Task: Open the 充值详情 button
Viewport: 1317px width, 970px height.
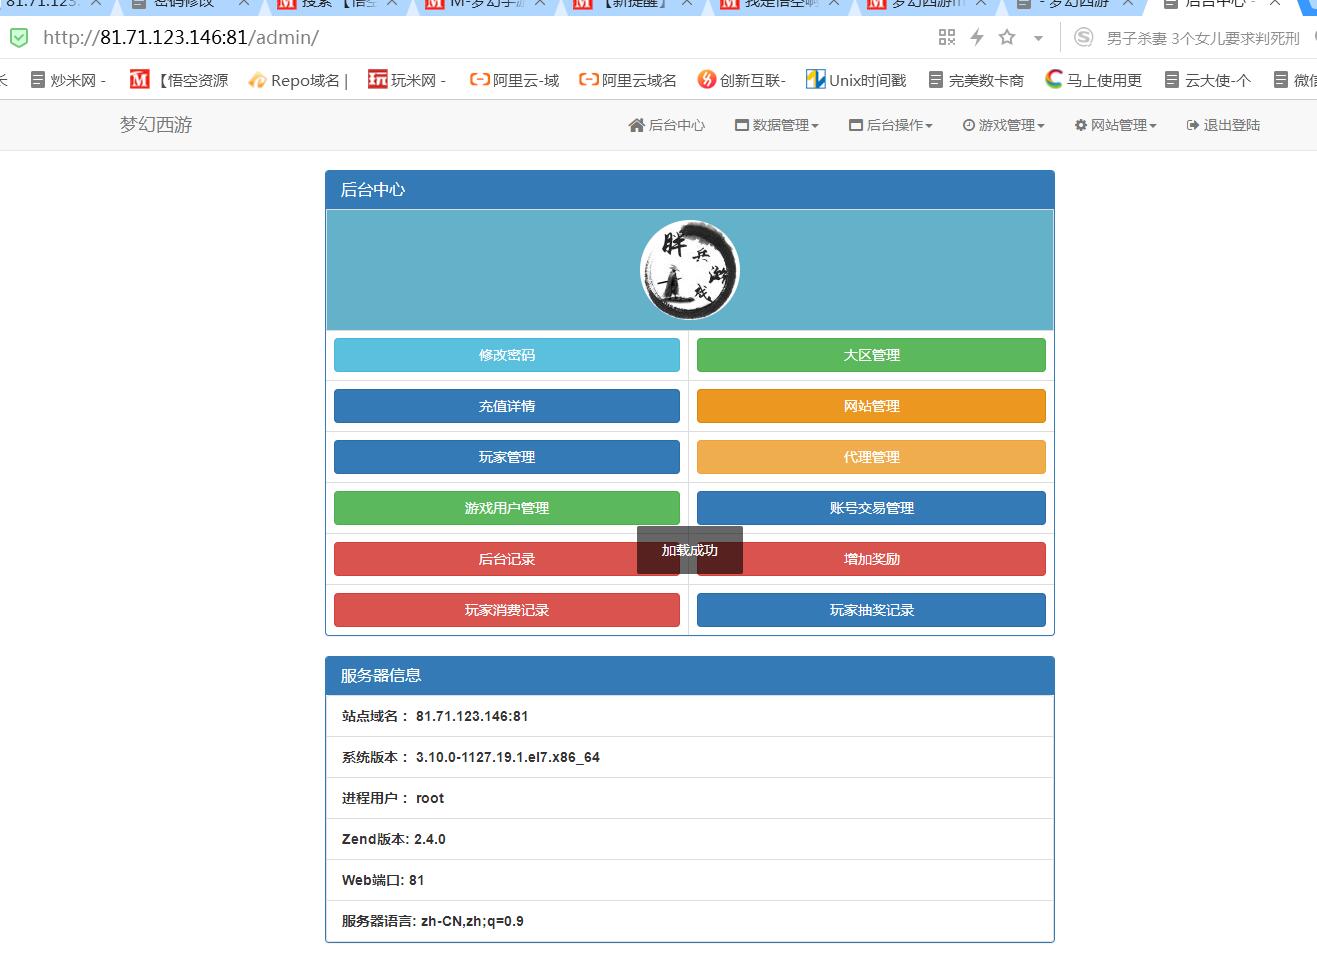Action: 506,406
